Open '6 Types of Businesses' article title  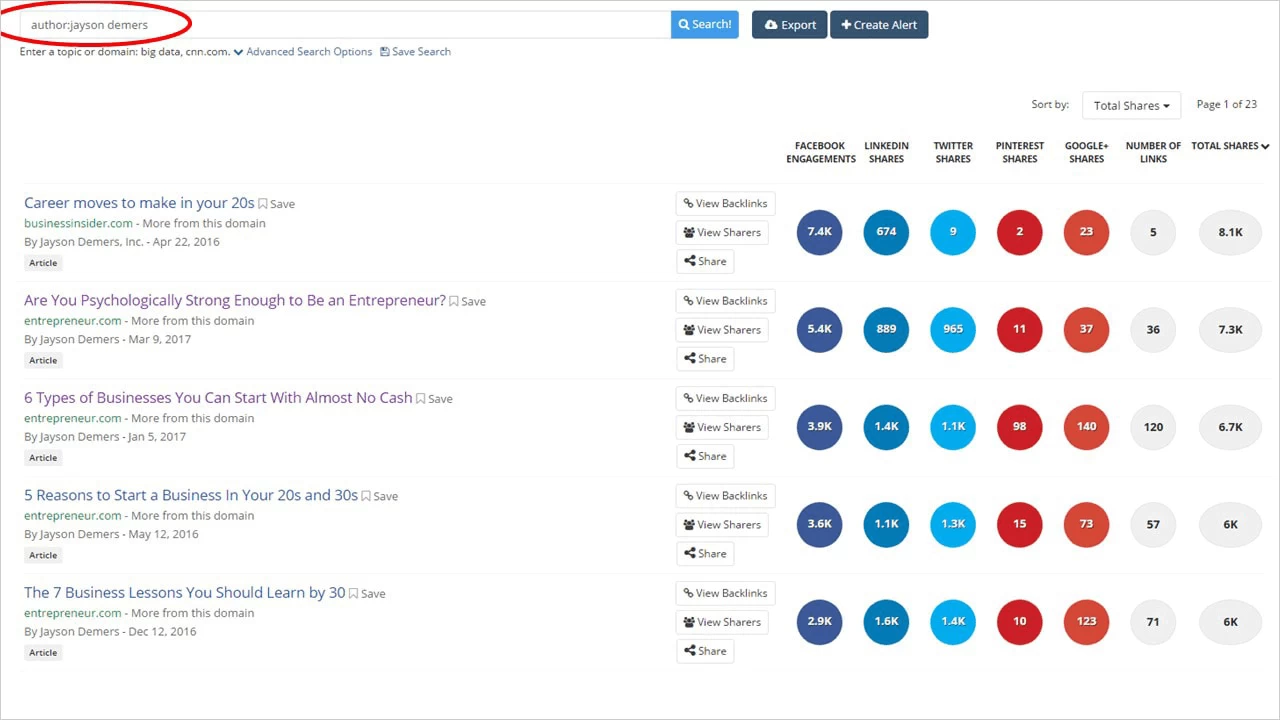click(x=218, y=398)
